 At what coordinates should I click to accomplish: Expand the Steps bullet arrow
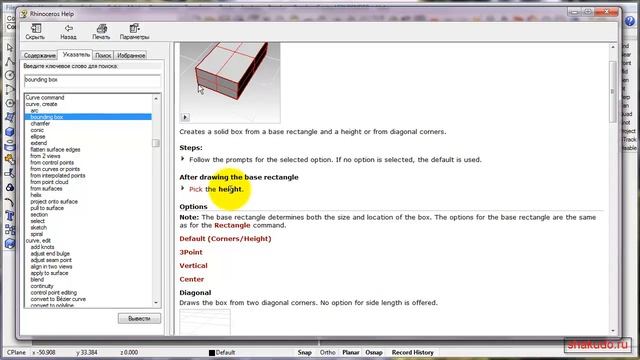[x=182, y=159]
